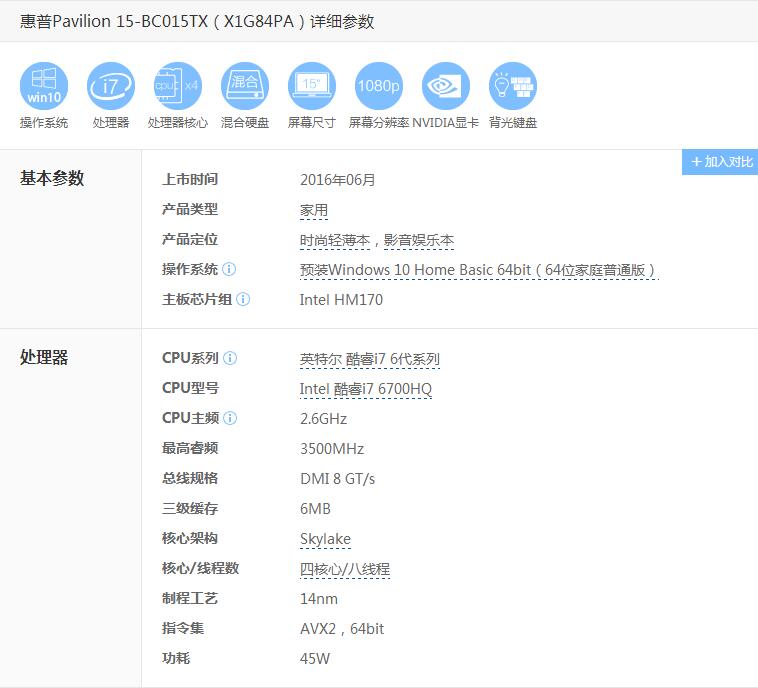
Task: Click the 15-inch screen size icon
Action: [312, 86]
